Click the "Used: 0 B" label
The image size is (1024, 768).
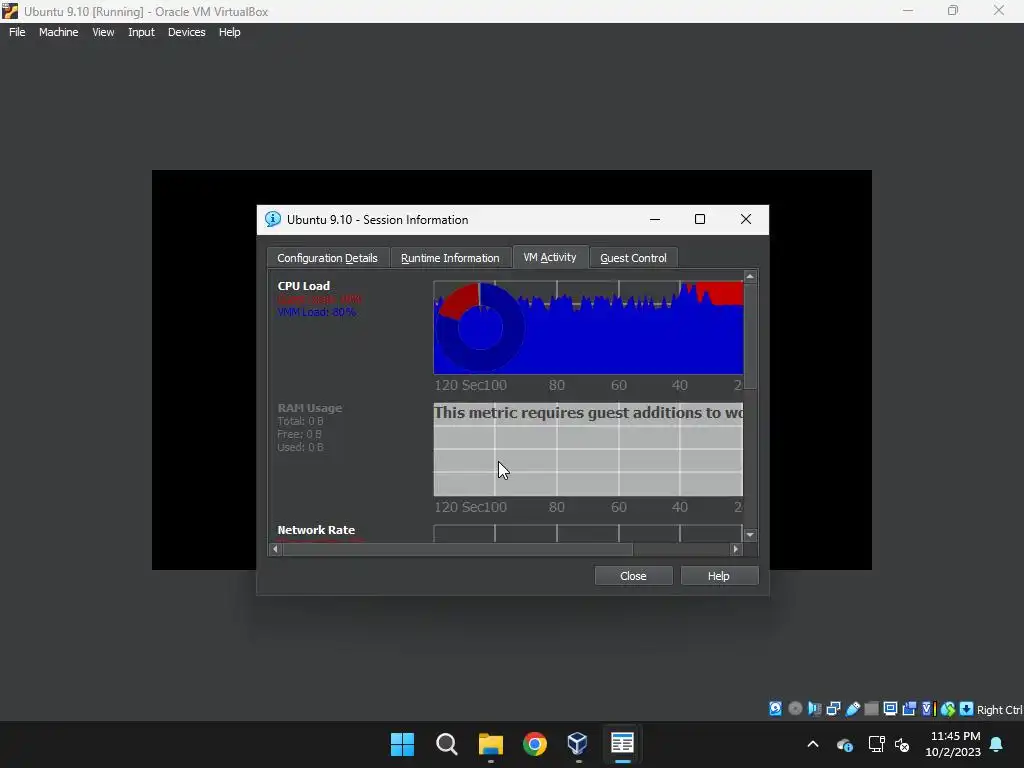(300, 447)
